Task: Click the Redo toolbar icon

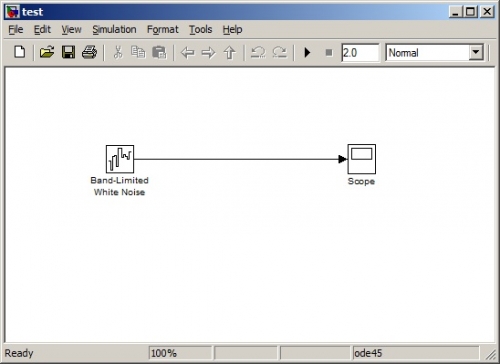Action: [x=279, y=52]
